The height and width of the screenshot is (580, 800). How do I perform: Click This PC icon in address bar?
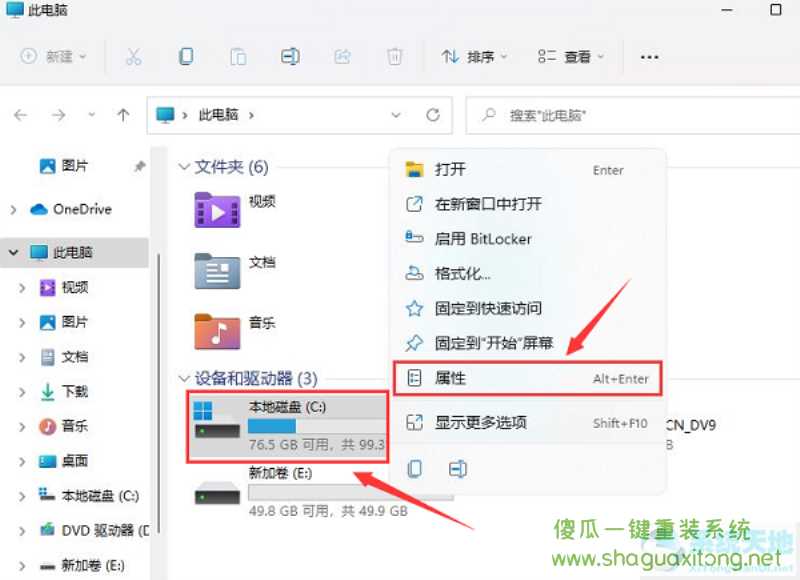tap(165, 115)
